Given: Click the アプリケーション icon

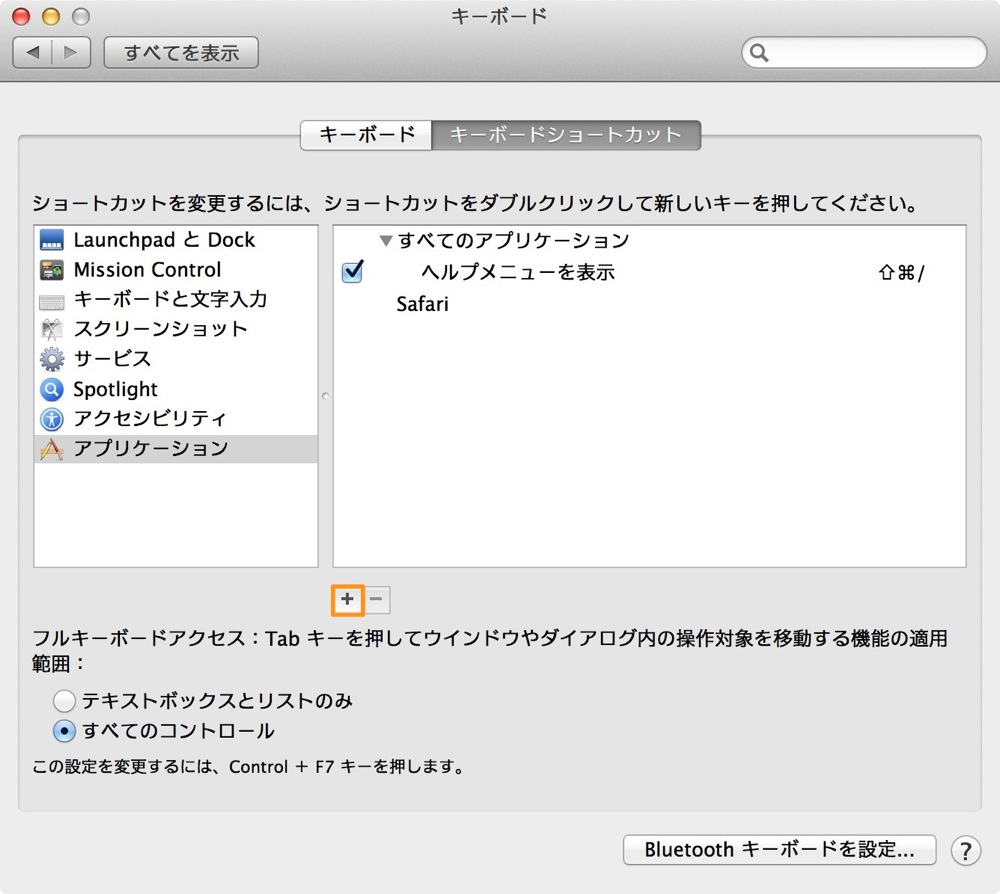Looking at the screenshot, I should tap(52, 449).
